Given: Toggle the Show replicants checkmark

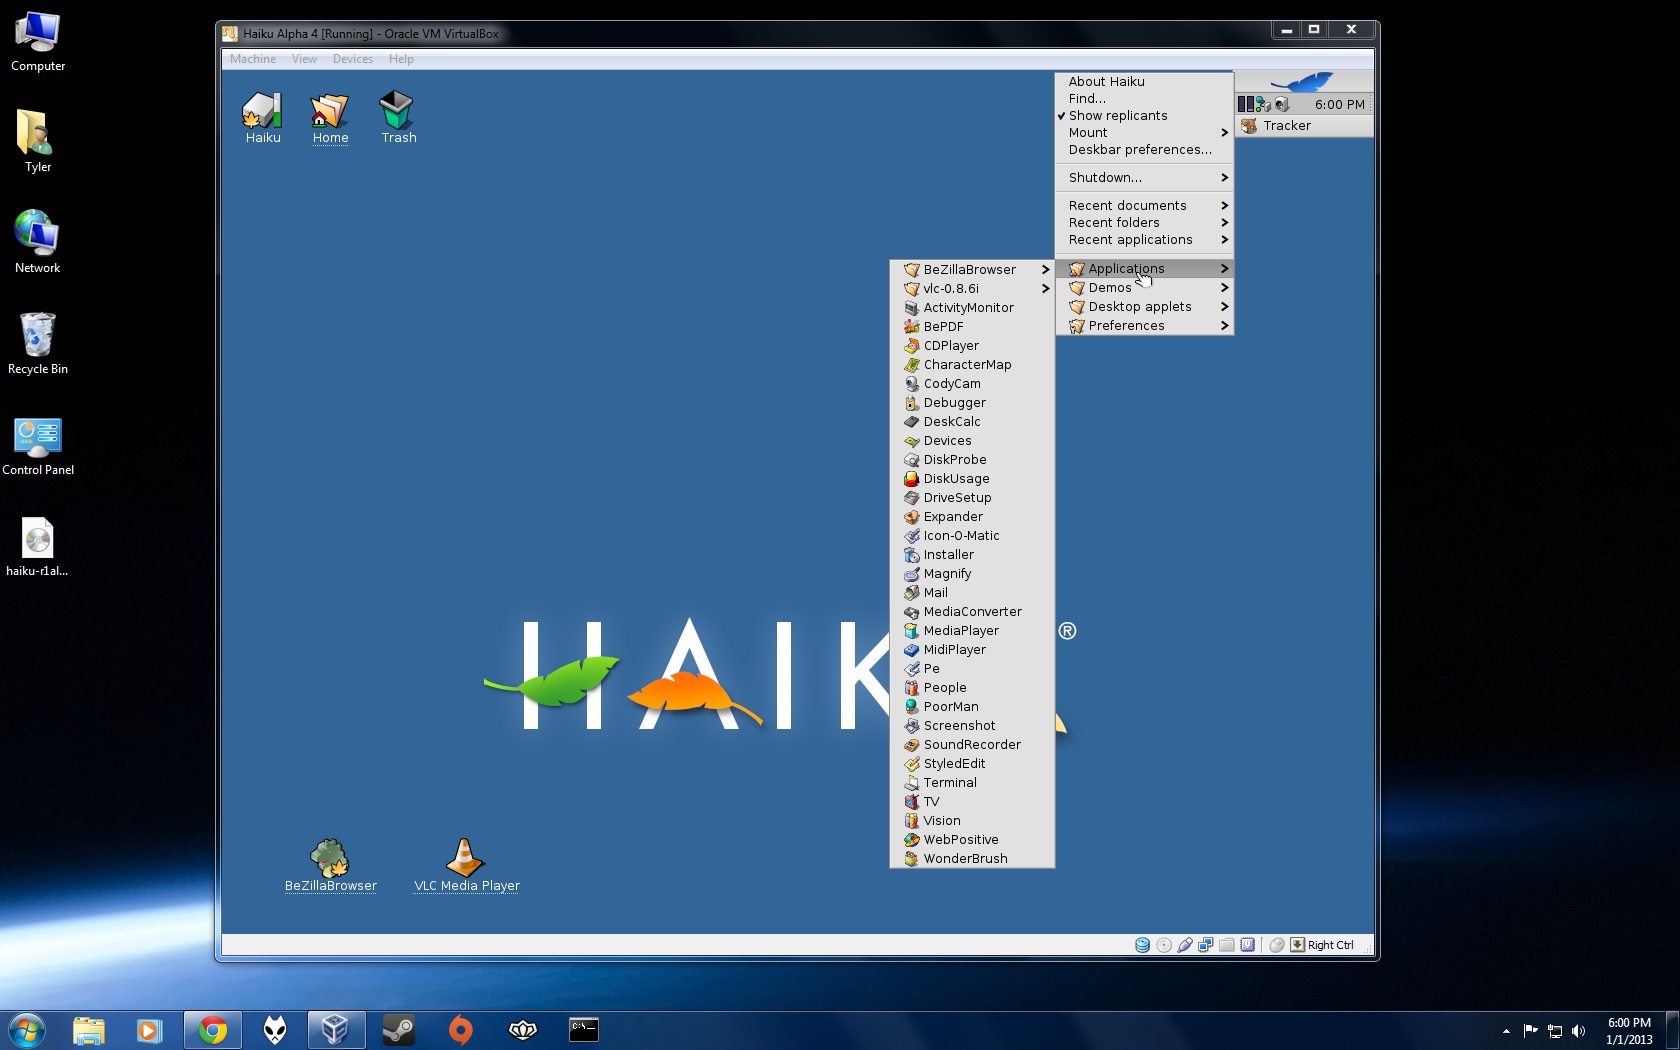Looking at the screenshot, I should (x=1118, y=116).
